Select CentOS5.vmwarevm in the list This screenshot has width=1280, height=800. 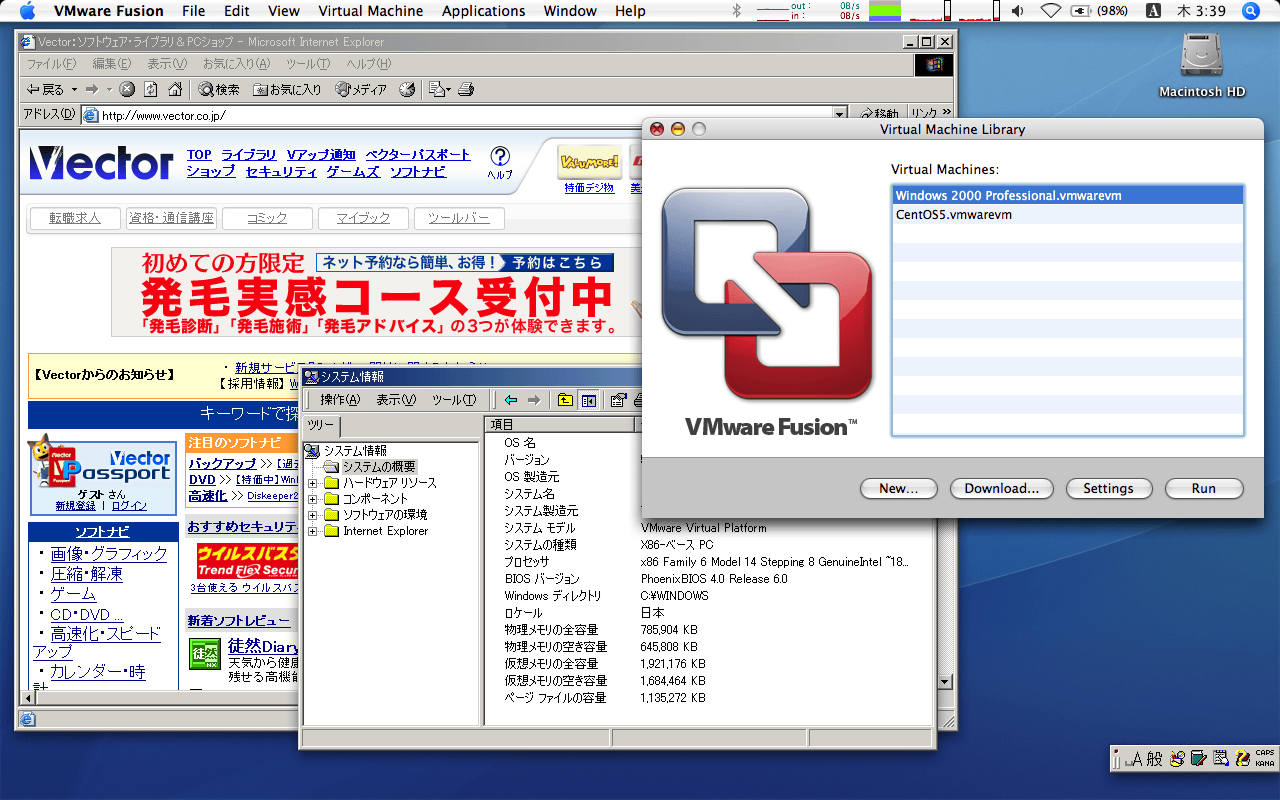[1067, 214]
